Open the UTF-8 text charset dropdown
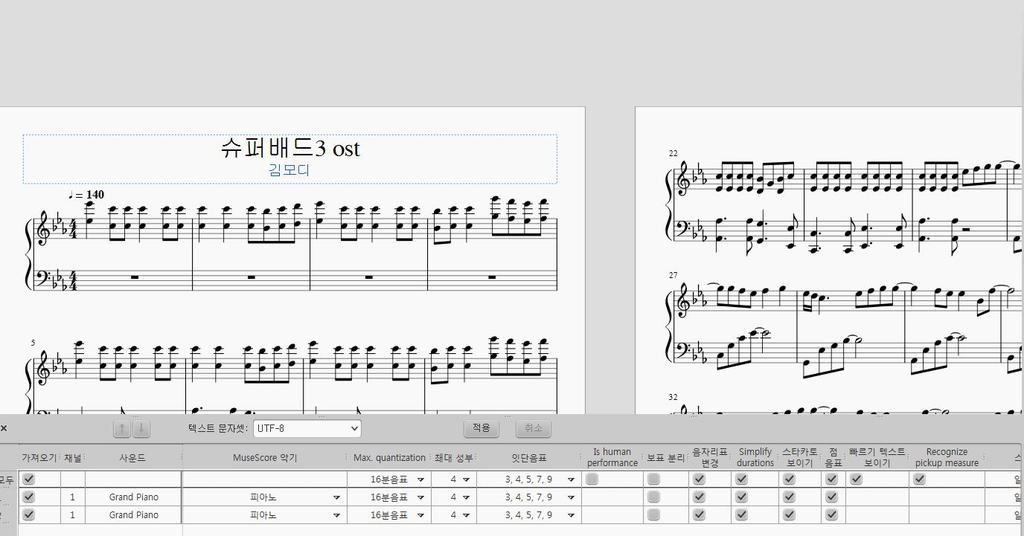Image resolution: width=1024 pixels, height=536 pixels. click(307, 428)
